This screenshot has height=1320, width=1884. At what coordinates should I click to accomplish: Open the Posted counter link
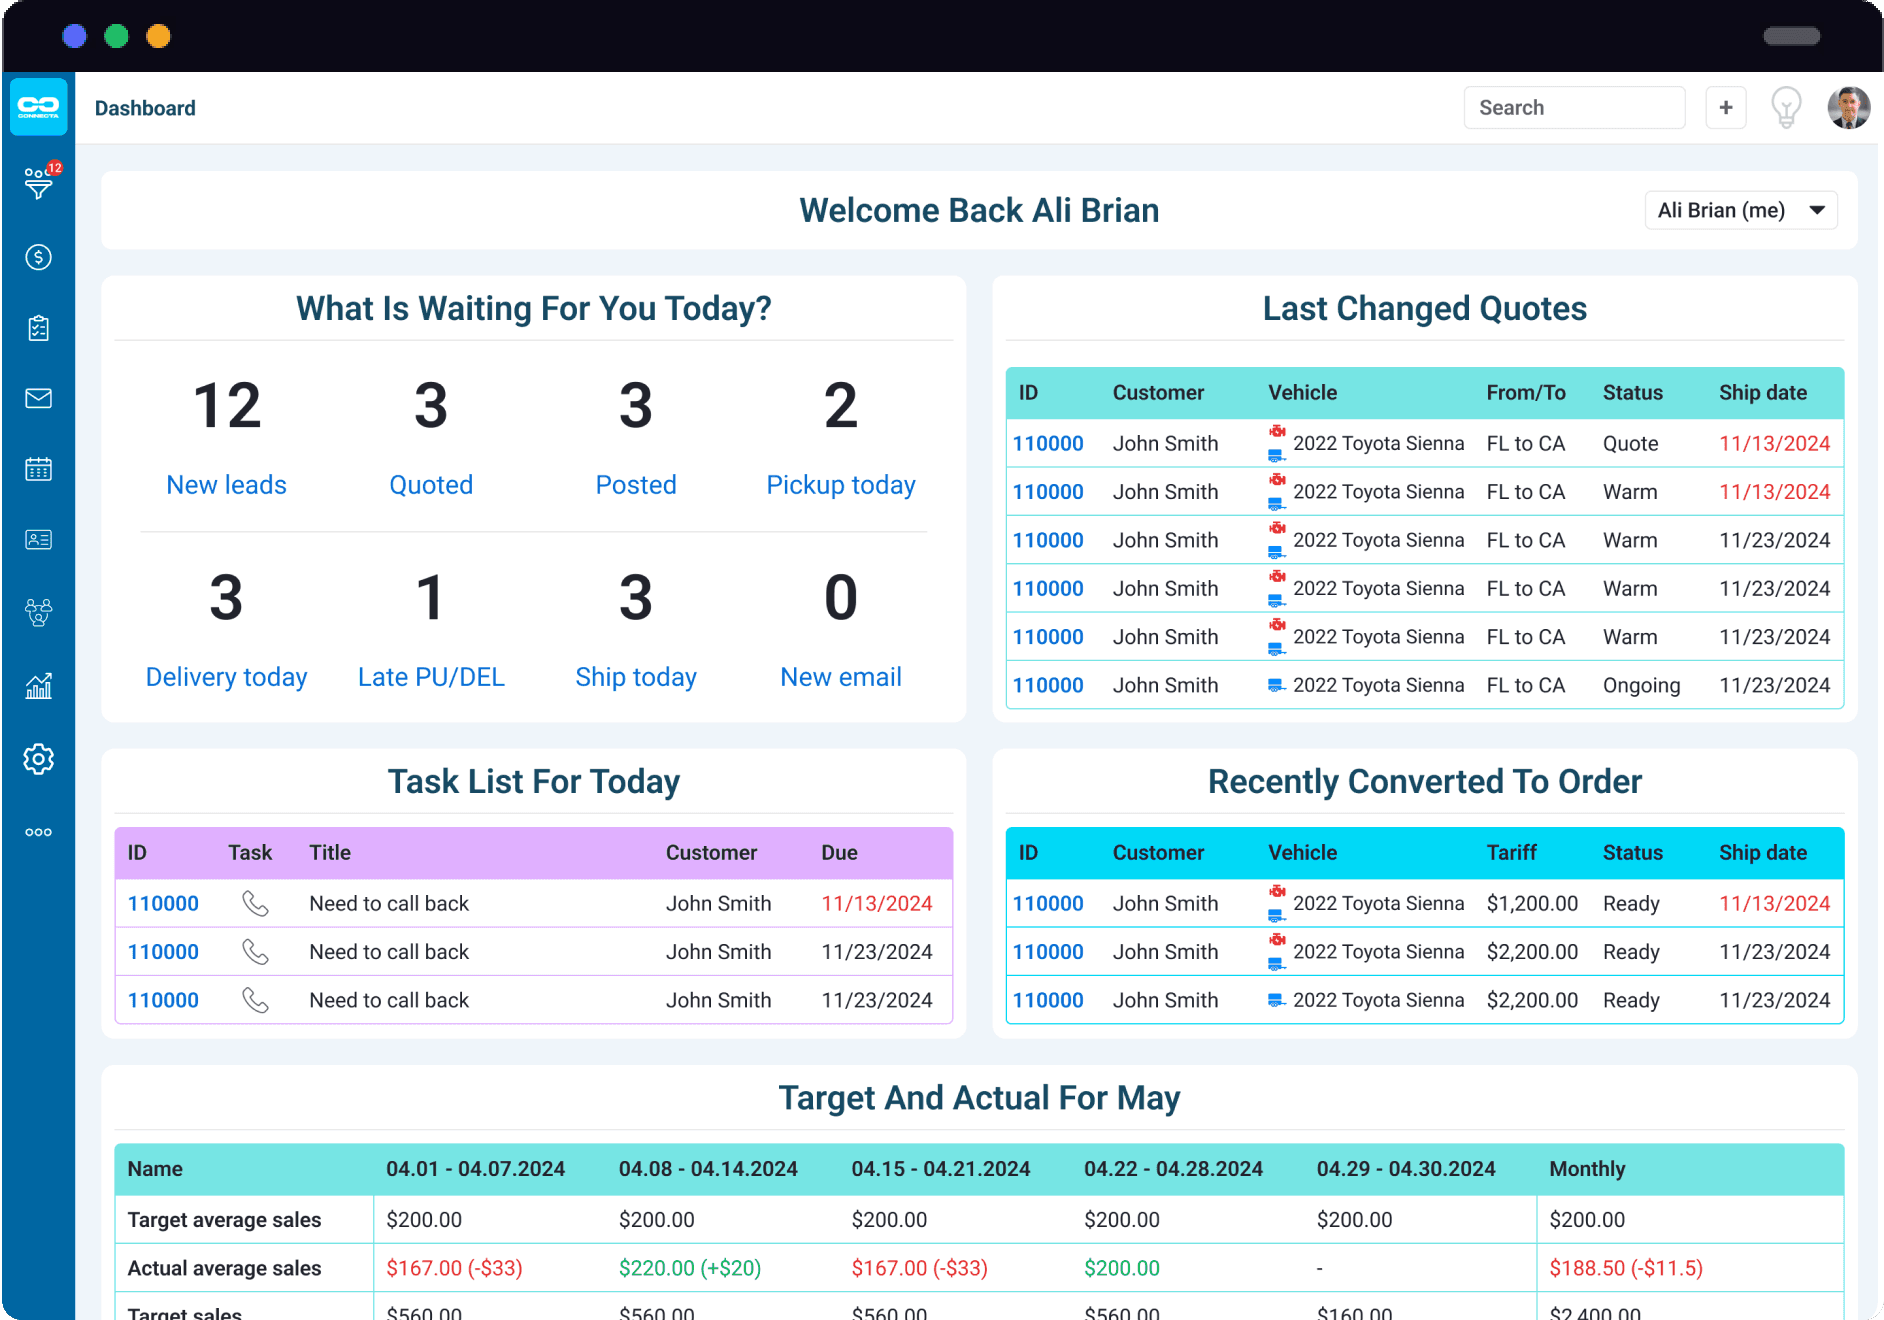pos(636,485)
